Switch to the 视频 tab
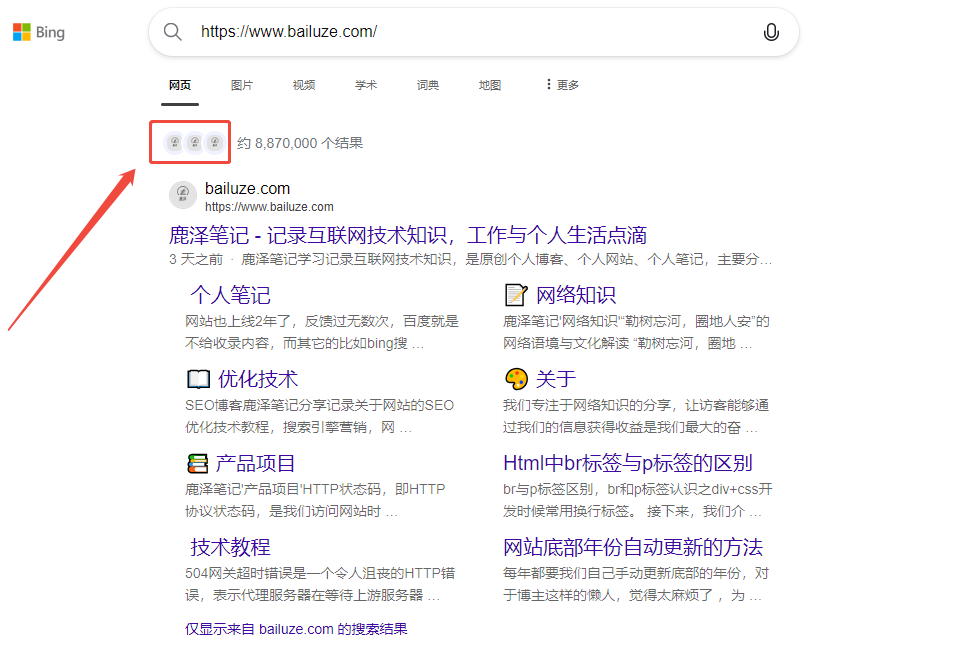This screenshot has height=646, width=962. [304, 85]
